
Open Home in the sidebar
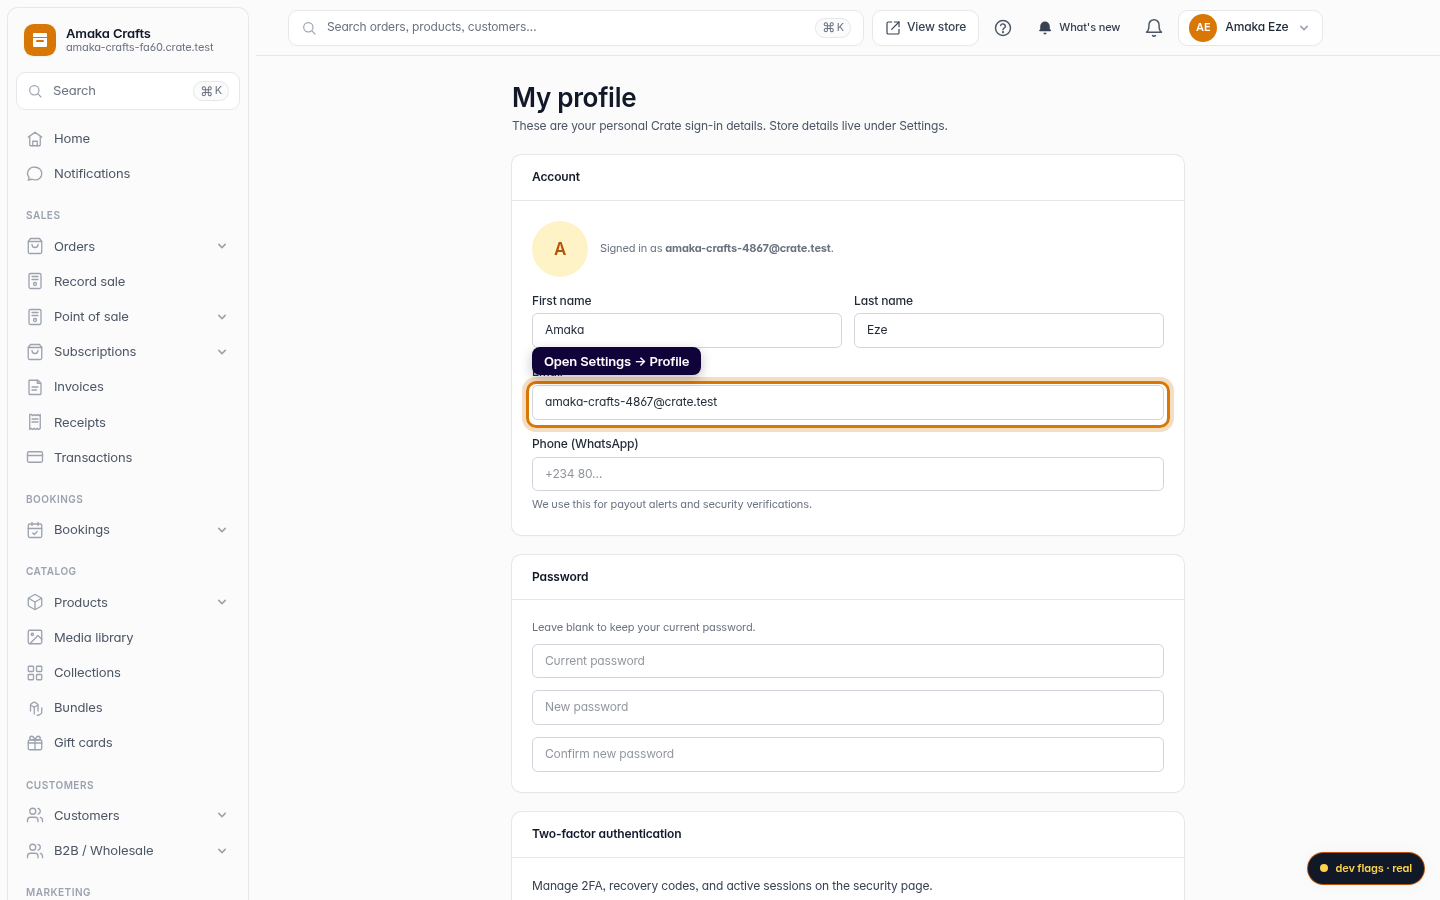point(128,139)
